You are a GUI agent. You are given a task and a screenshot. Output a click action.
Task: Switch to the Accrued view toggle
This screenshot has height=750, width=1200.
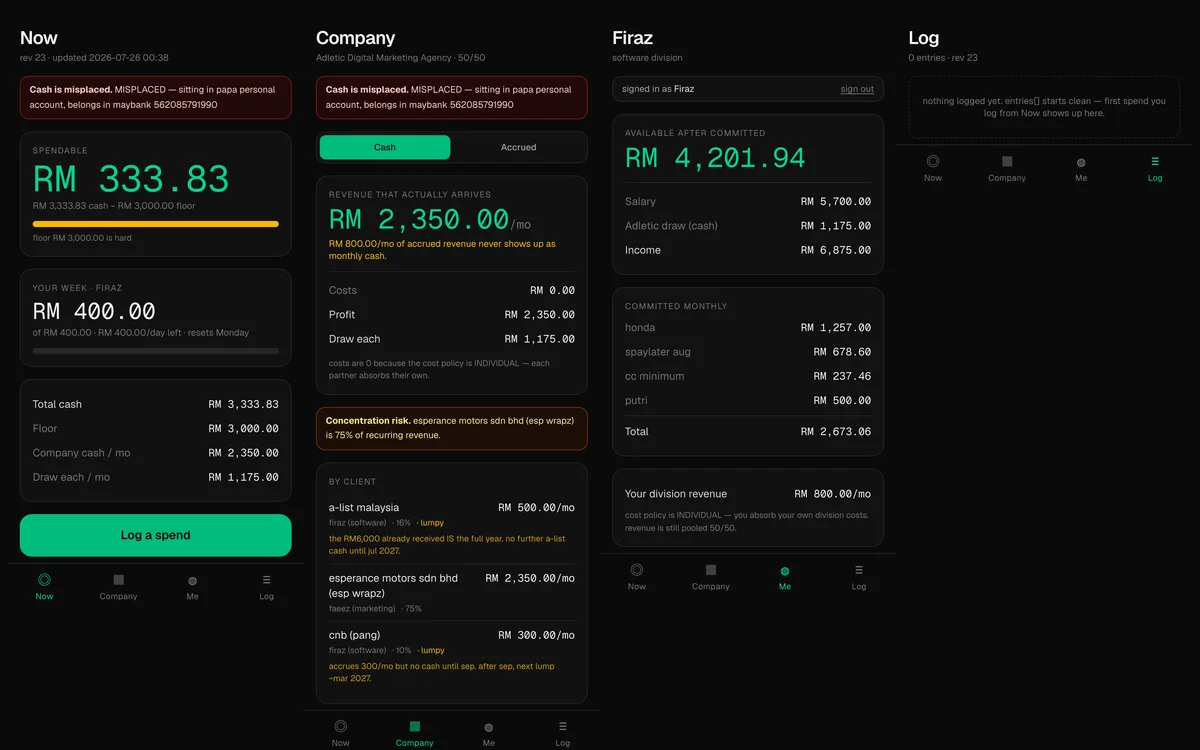(x=518, y=147)
